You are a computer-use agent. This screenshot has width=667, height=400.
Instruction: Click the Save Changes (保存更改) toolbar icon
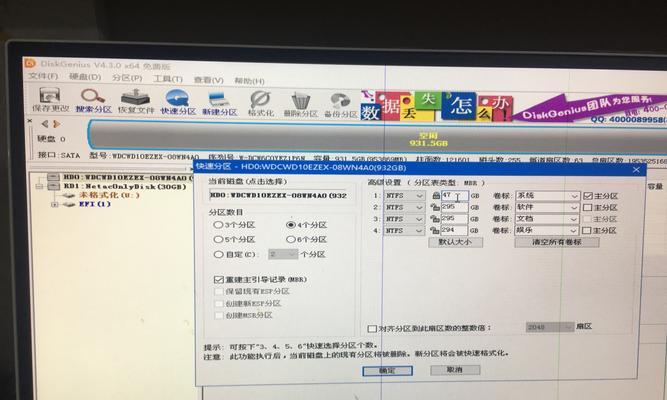50,100
